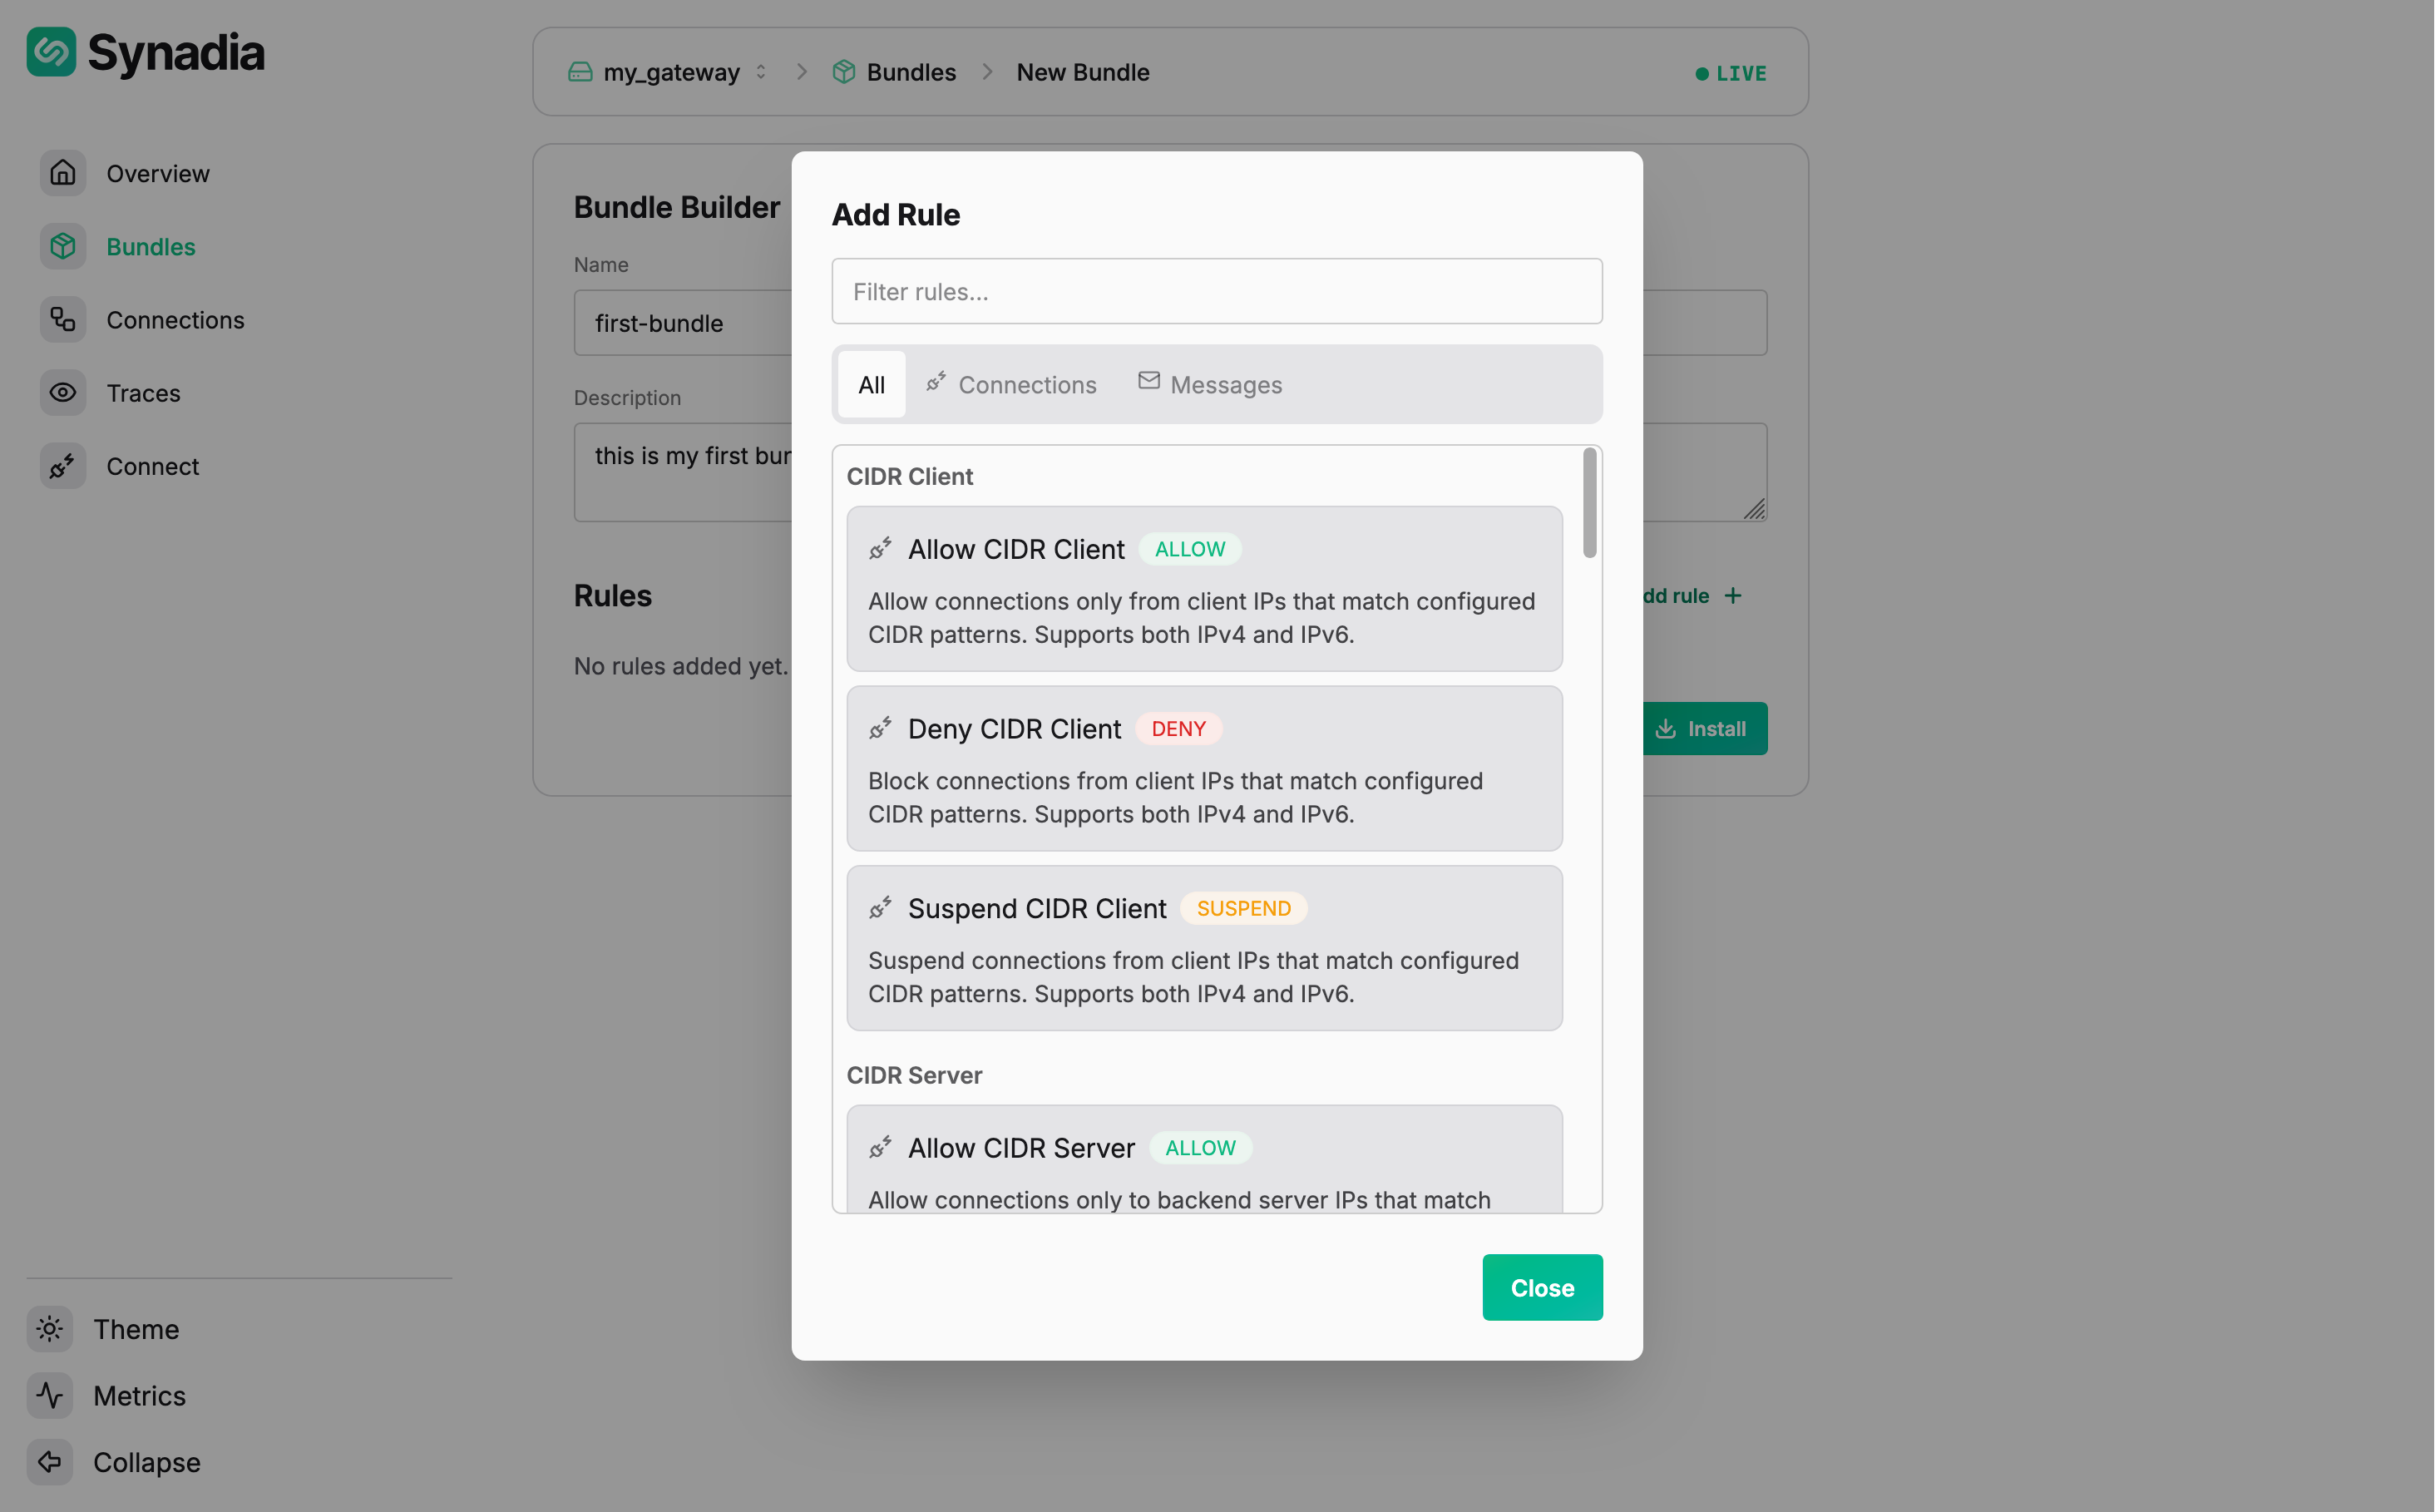
Task: Open the Connections sidebar icon
Action: pos(63,319)
